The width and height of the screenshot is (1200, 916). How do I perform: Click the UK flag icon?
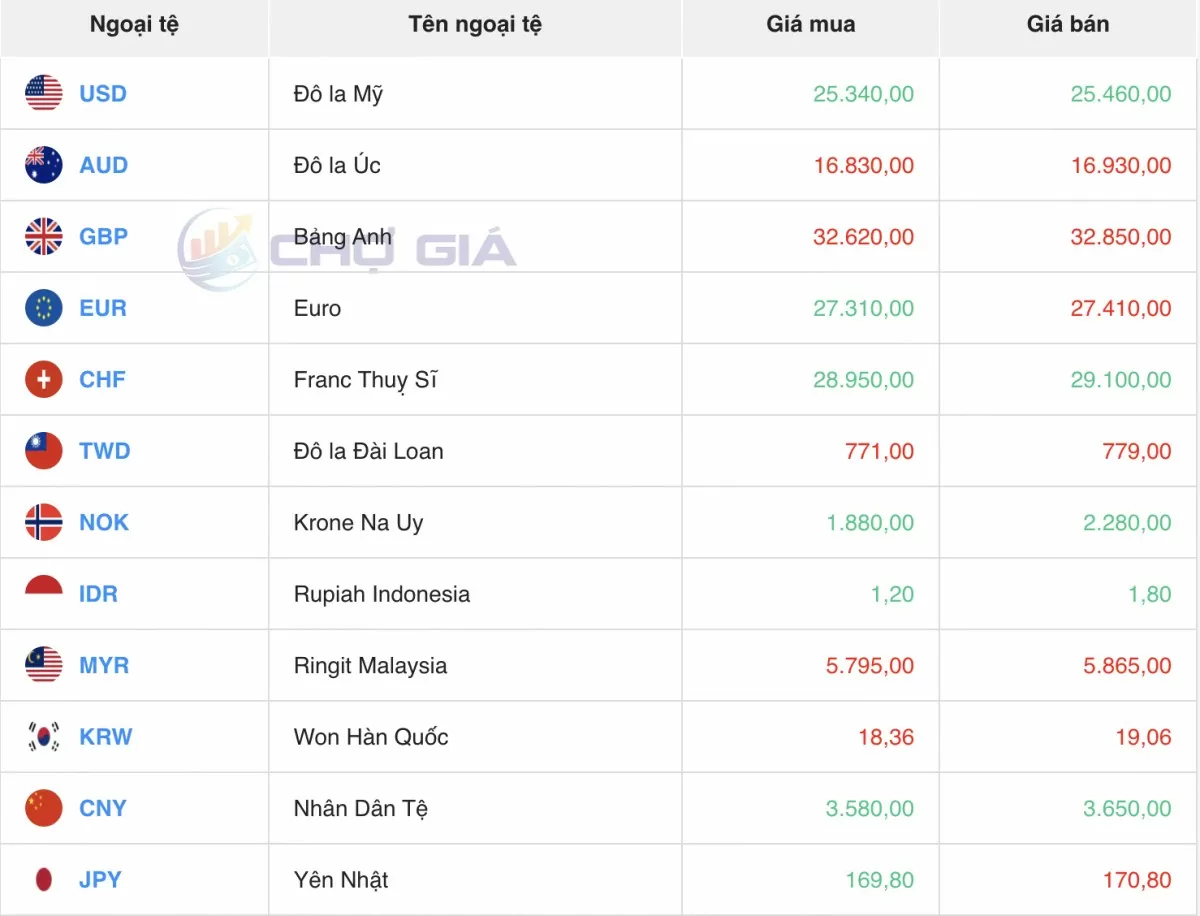(x=44, y=236)
